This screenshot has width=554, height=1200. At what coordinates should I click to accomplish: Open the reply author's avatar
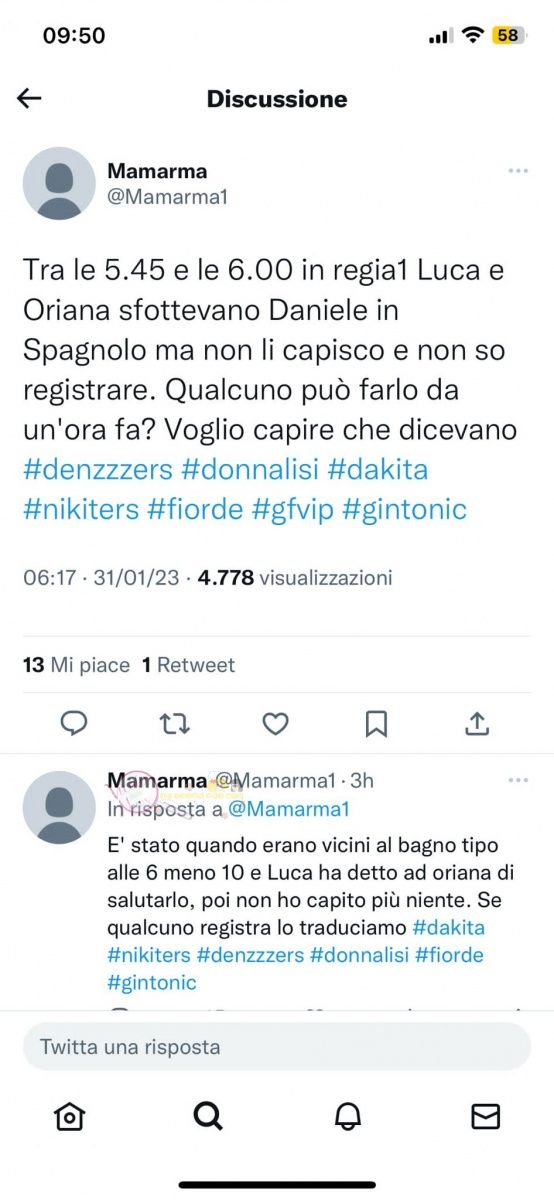tap(59, 808)
